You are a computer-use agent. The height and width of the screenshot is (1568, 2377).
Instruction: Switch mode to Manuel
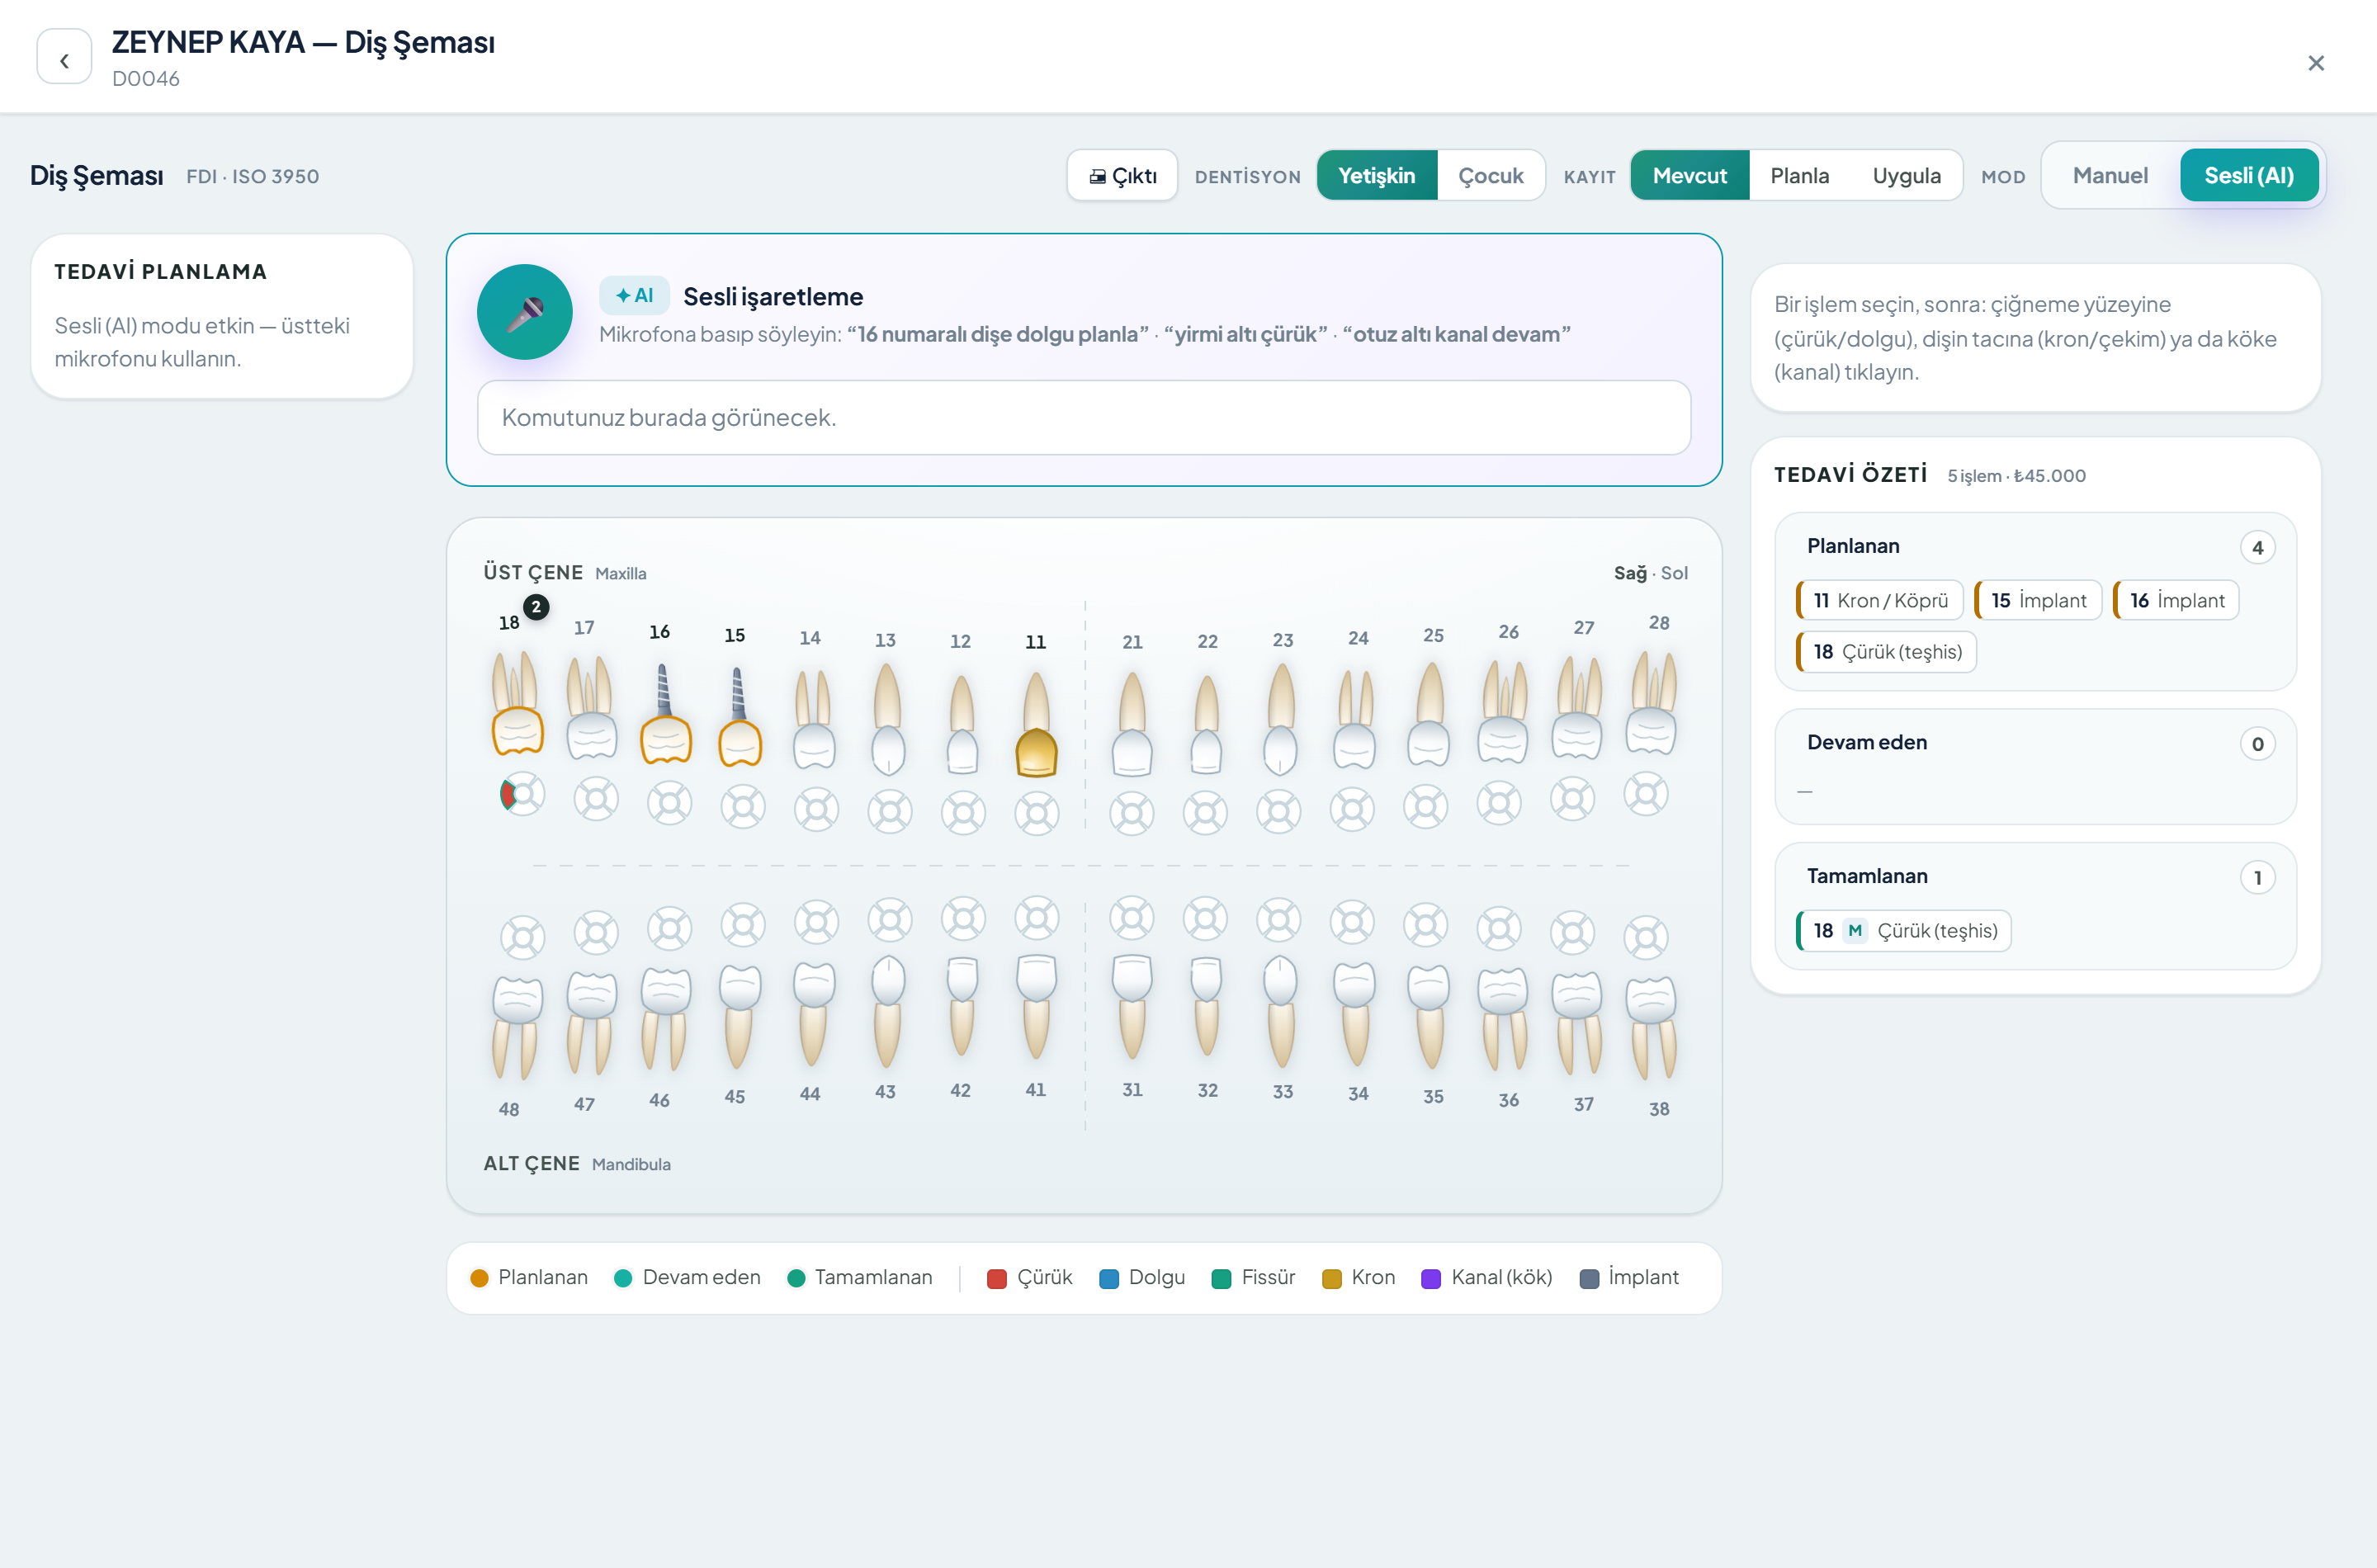(2110, 176)
